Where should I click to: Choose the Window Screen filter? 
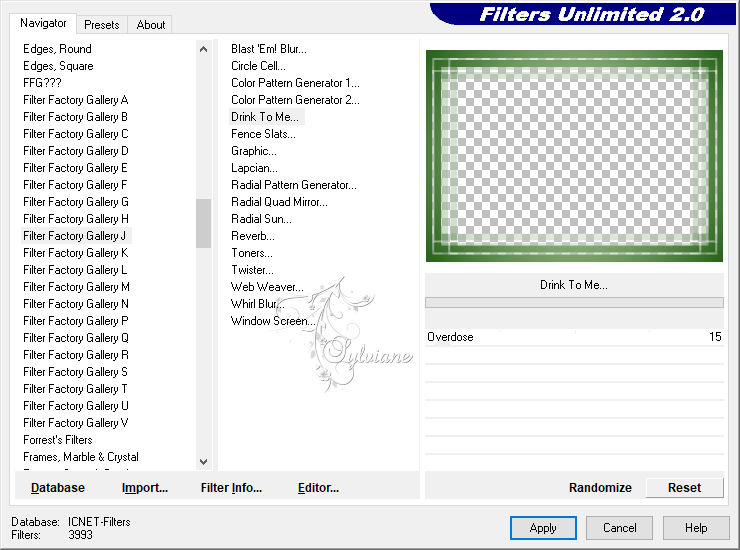click(273, 321)
